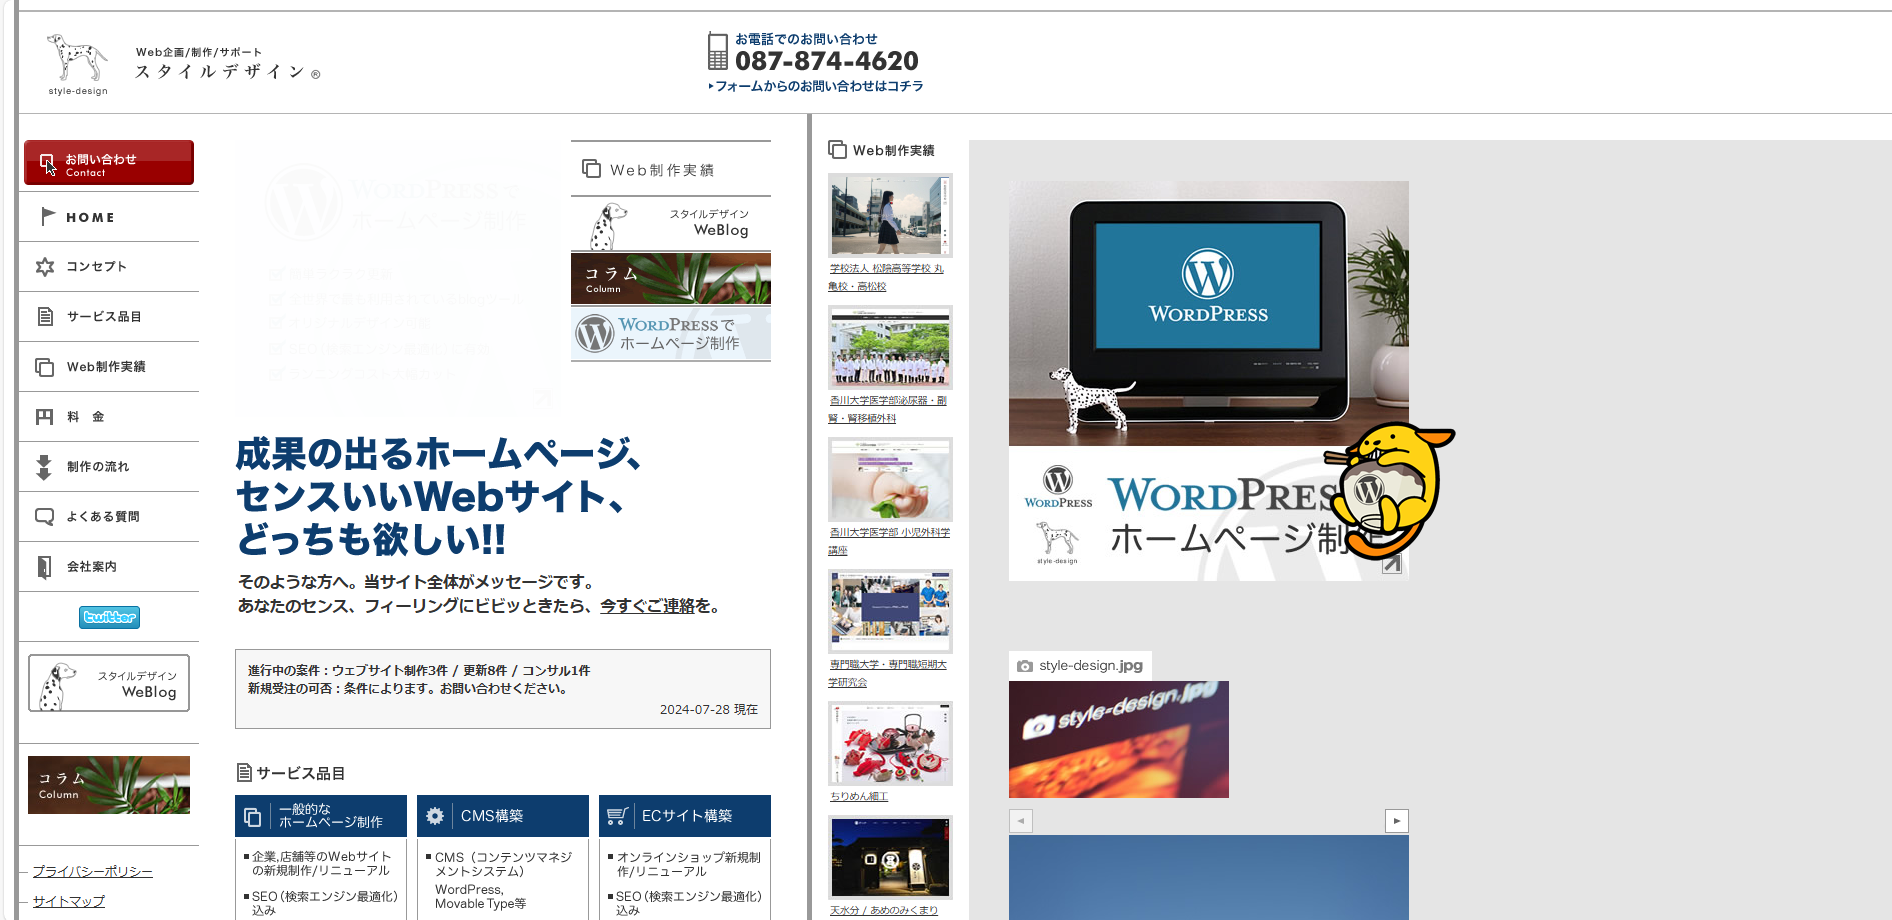Click the 制作の流れ down-arrow icon
Screen dimensions: 1892x920
pyautogui.click(x=44, y=467)
